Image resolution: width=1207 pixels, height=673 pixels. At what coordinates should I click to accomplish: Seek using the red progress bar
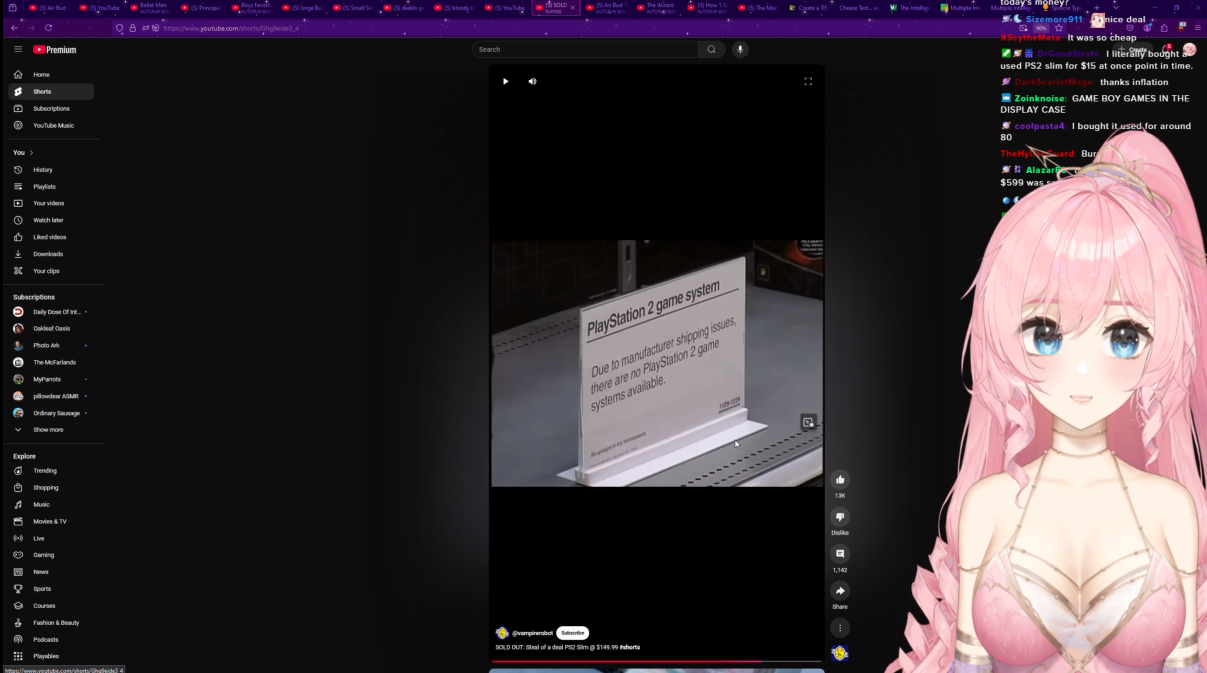tap(656, 661)
